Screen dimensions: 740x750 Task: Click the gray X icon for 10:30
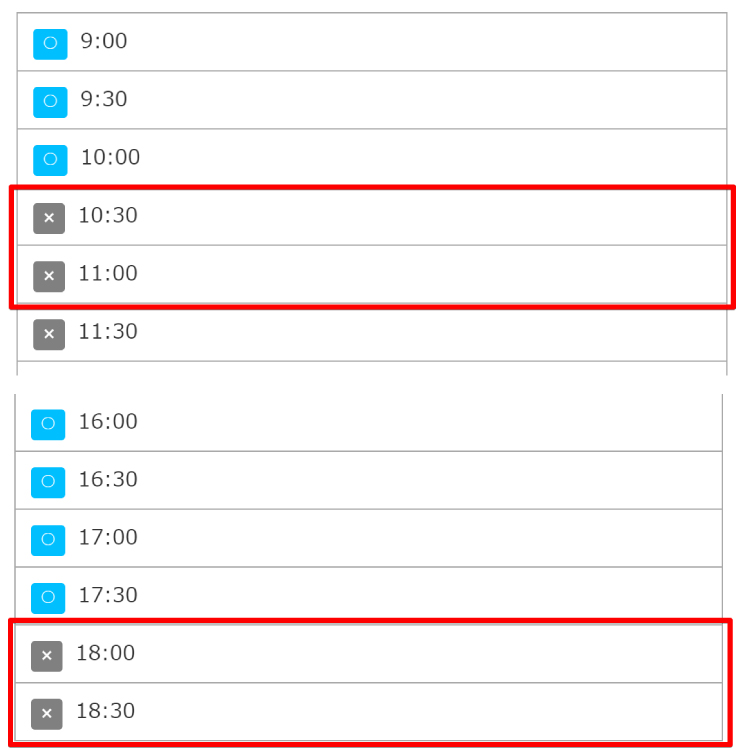tap(49, 218)
